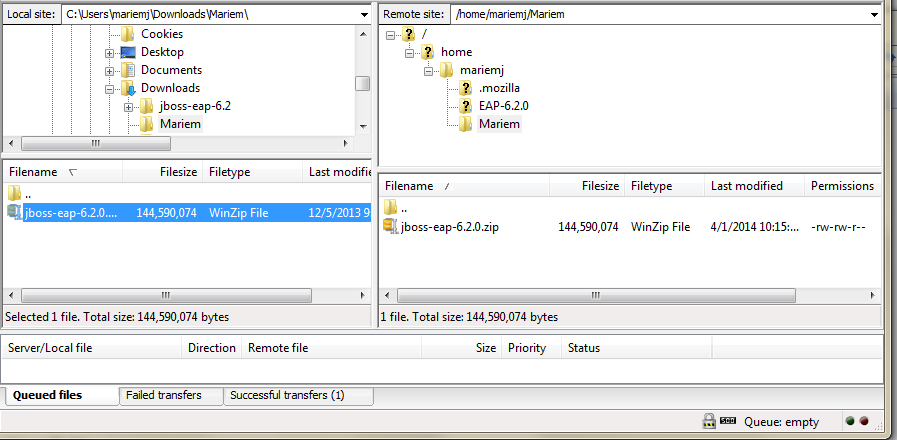Expand the jboss-eap-6.2 local folder
Screen dimensions: 897x440
128,107
